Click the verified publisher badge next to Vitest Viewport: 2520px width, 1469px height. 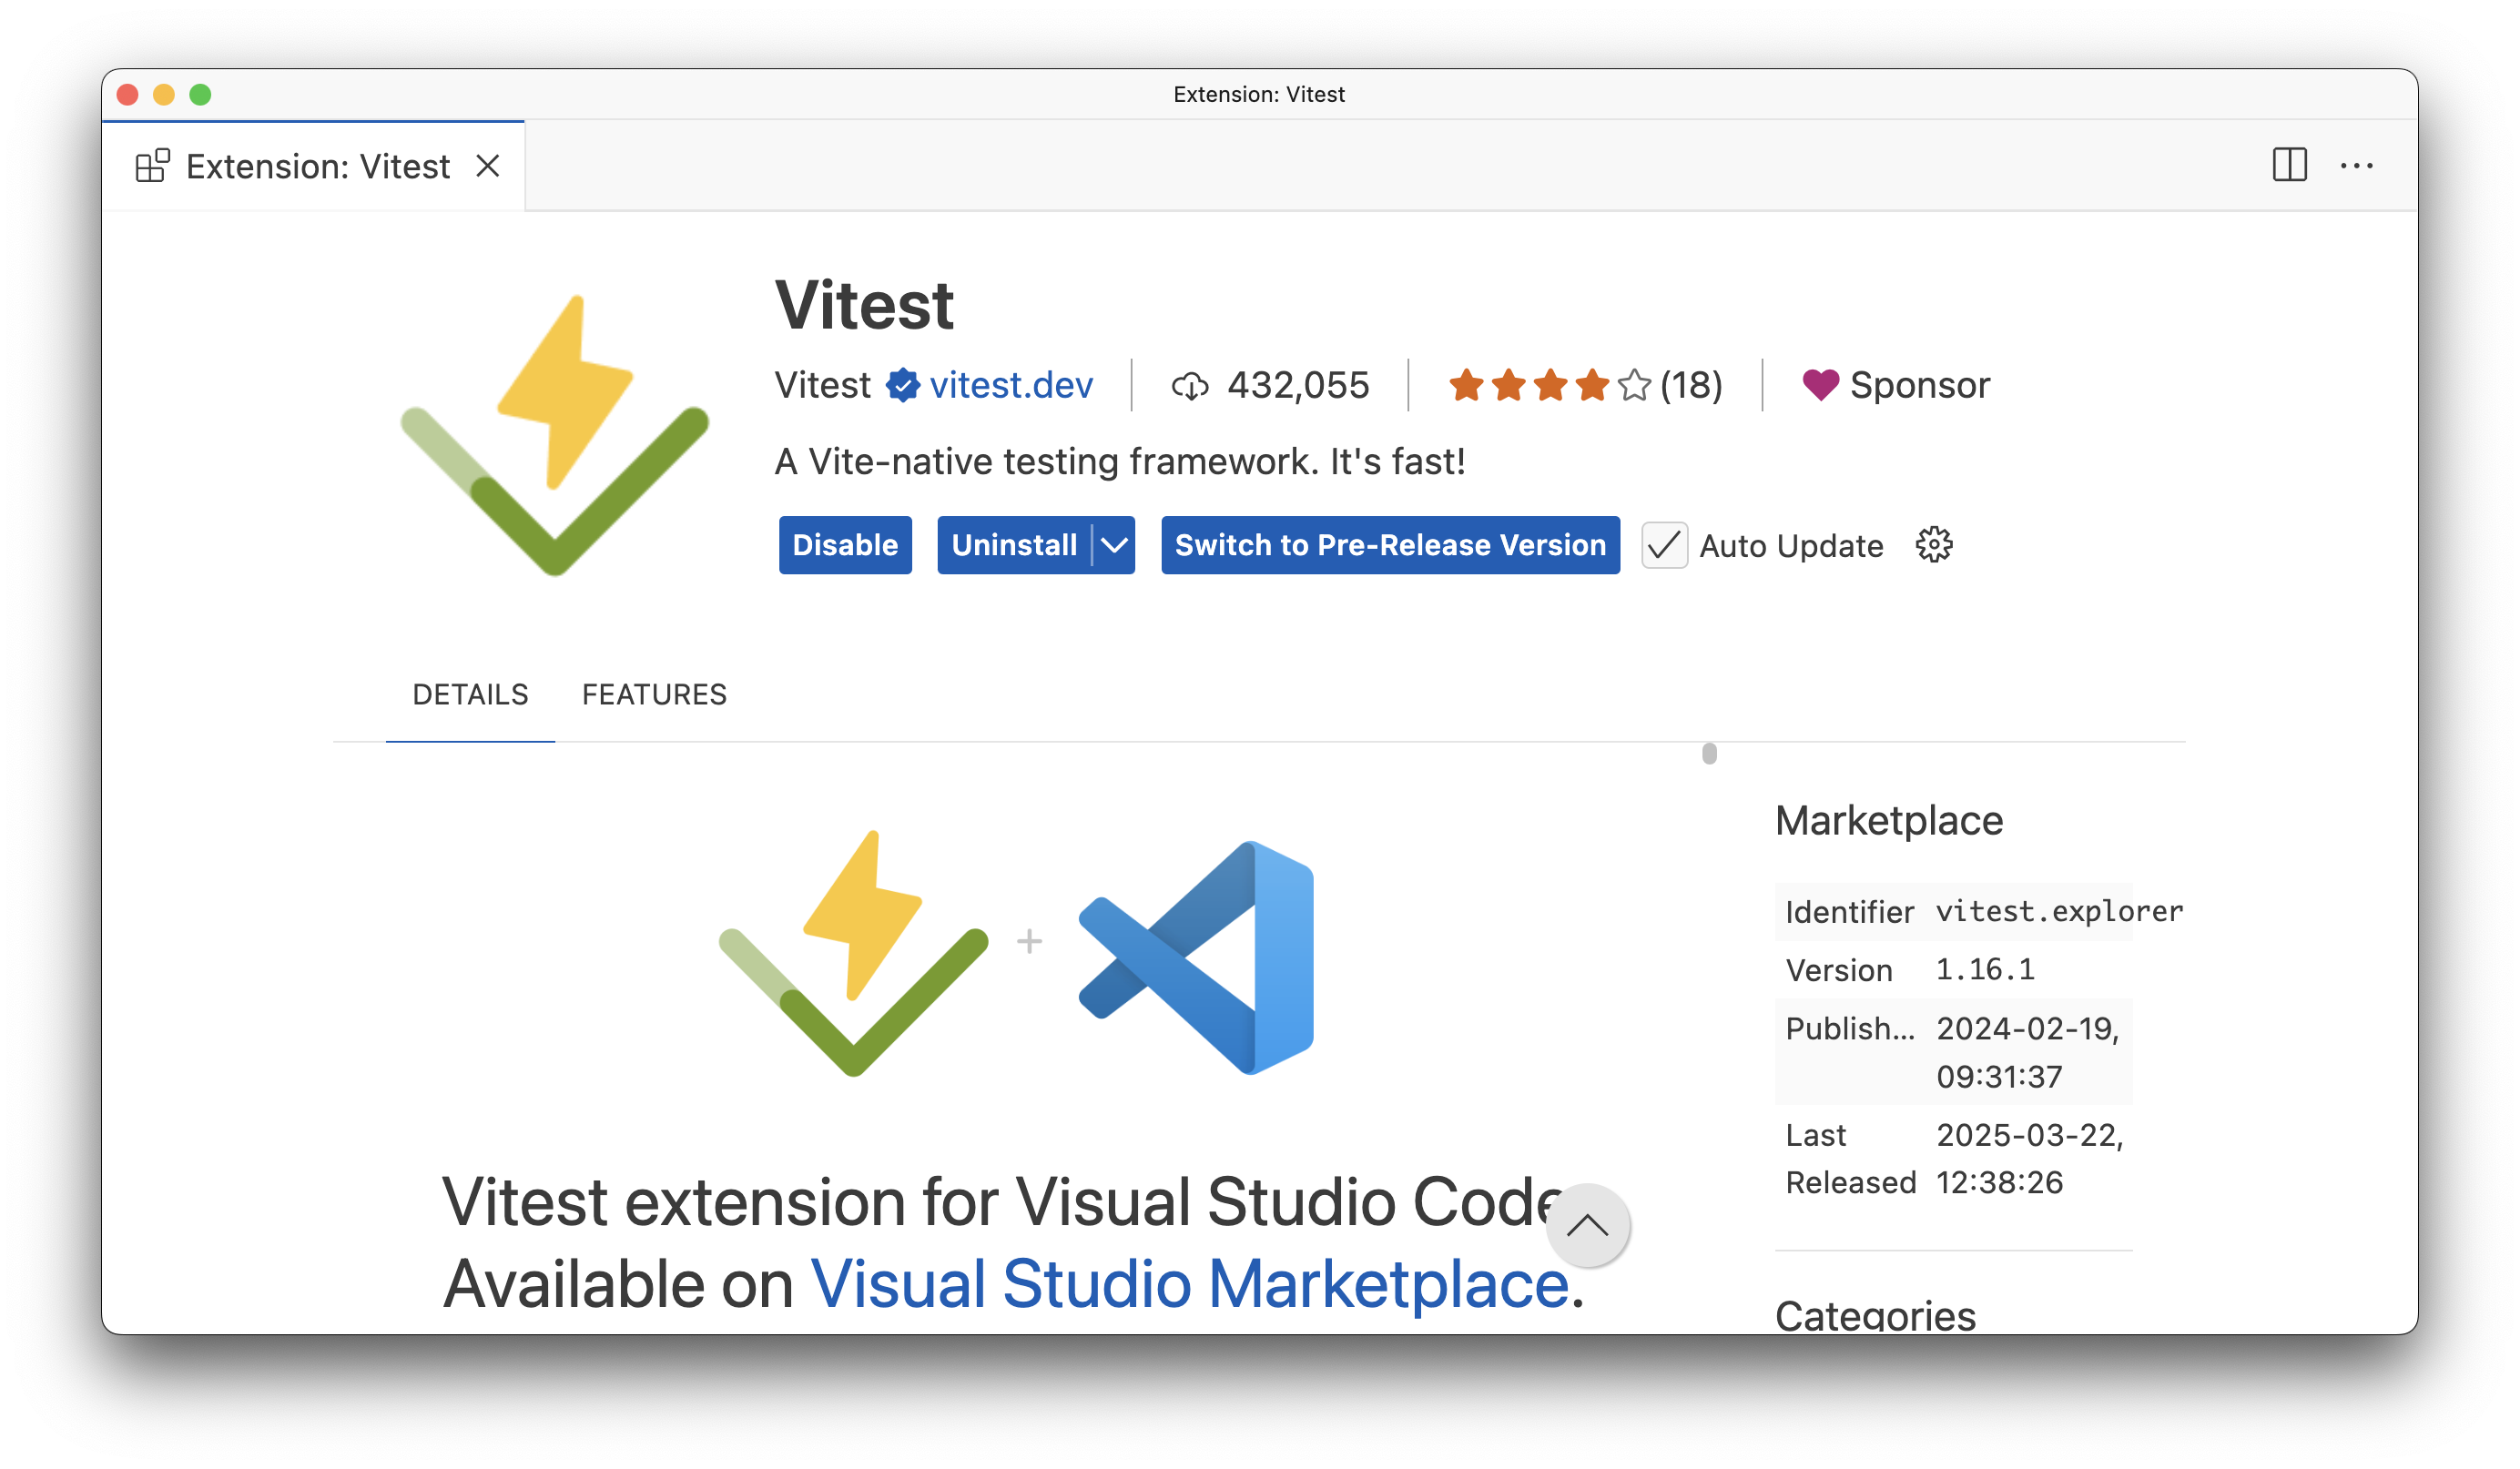[x=901, y=385]
